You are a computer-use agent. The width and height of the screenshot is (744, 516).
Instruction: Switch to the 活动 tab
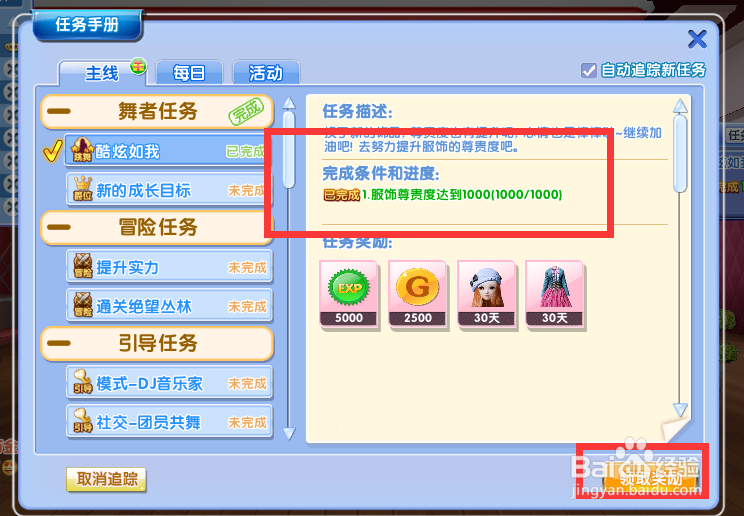[266, 73]
